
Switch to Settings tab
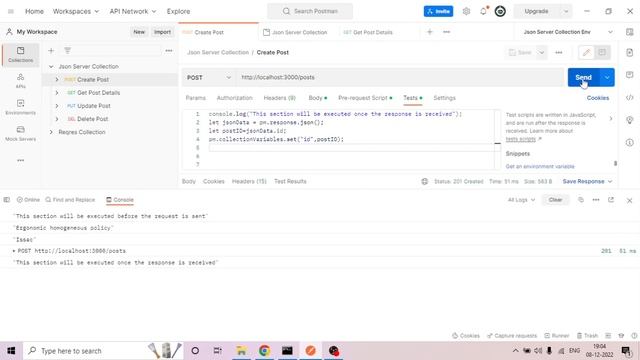point(444,98)
